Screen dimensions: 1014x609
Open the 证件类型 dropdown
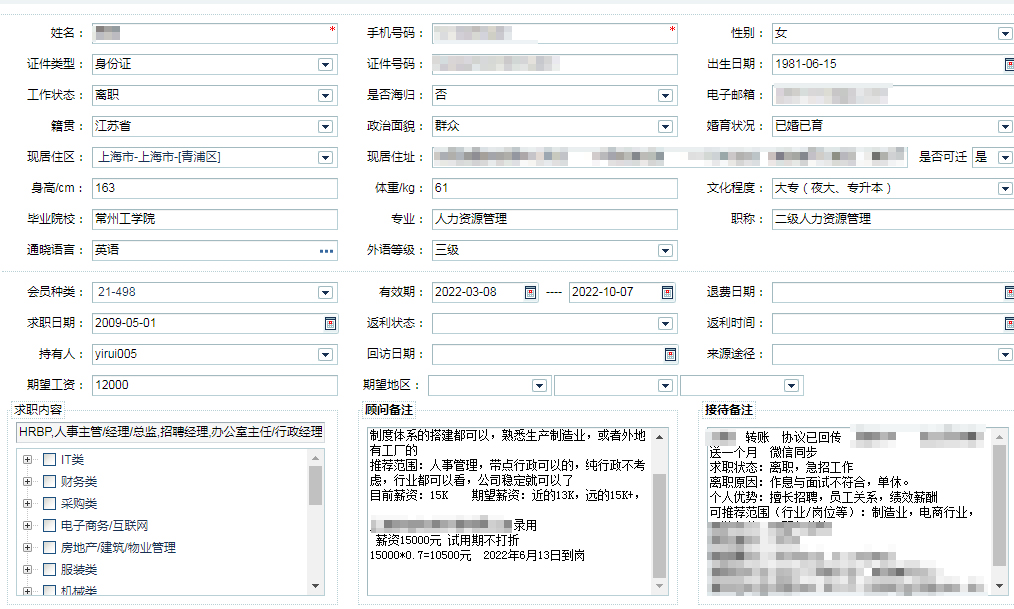click(325, 65)
